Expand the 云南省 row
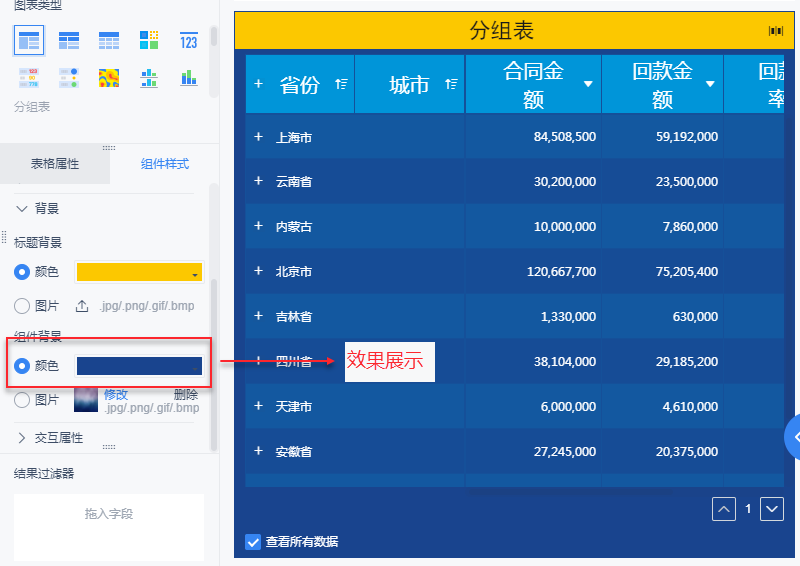 point(259,181)
